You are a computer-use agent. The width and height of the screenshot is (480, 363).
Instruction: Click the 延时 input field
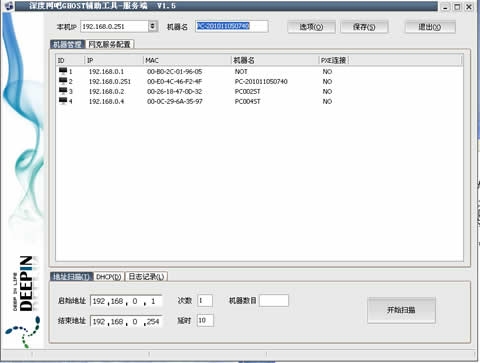pos(205,321)
